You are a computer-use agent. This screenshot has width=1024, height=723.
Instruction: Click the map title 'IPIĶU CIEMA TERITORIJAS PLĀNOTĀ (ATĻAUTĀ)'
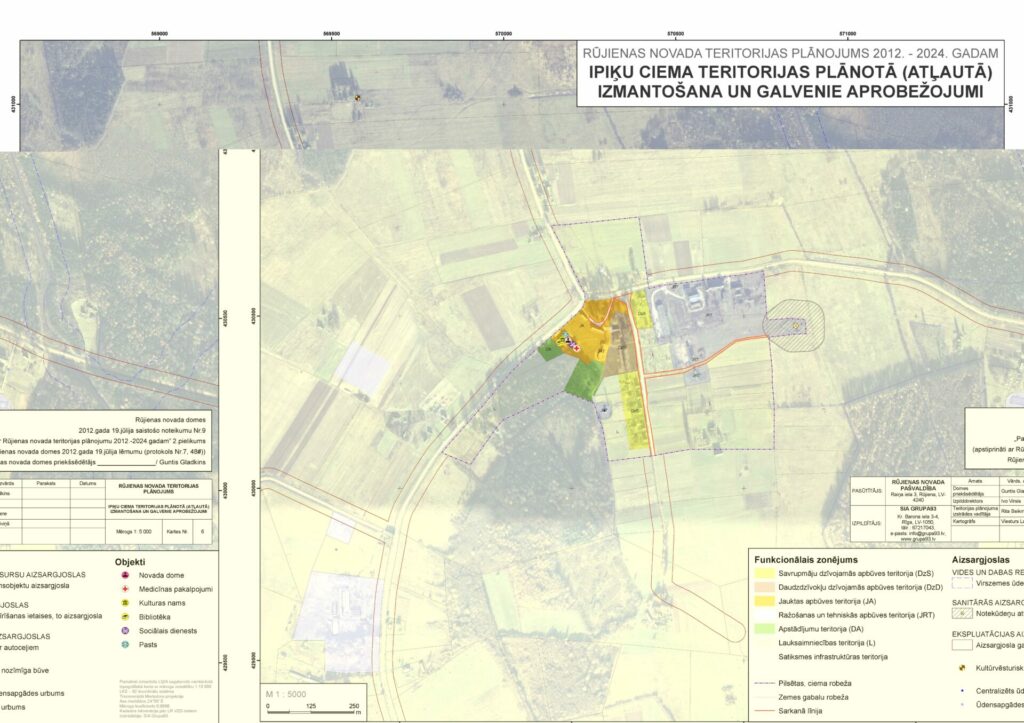[x=790, y=71]
